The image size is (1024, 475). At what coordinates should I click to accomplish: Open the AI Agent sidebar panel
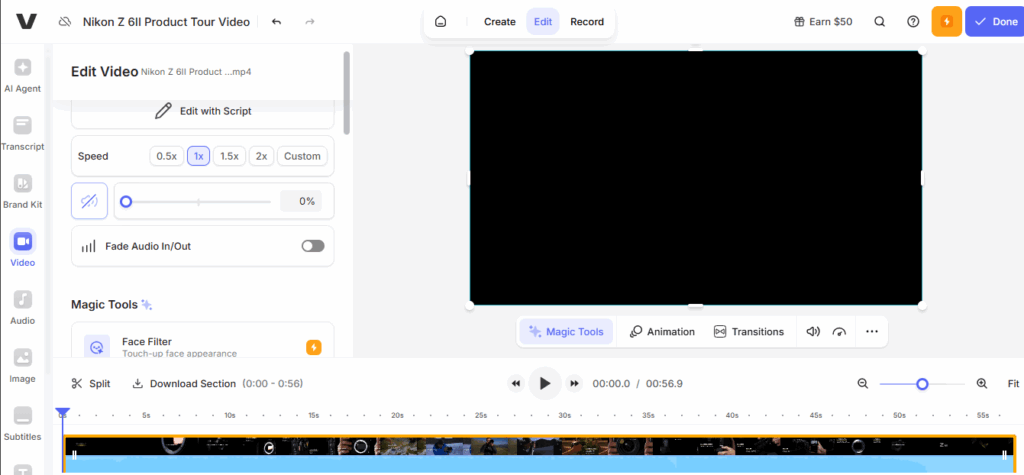[23, 75]
